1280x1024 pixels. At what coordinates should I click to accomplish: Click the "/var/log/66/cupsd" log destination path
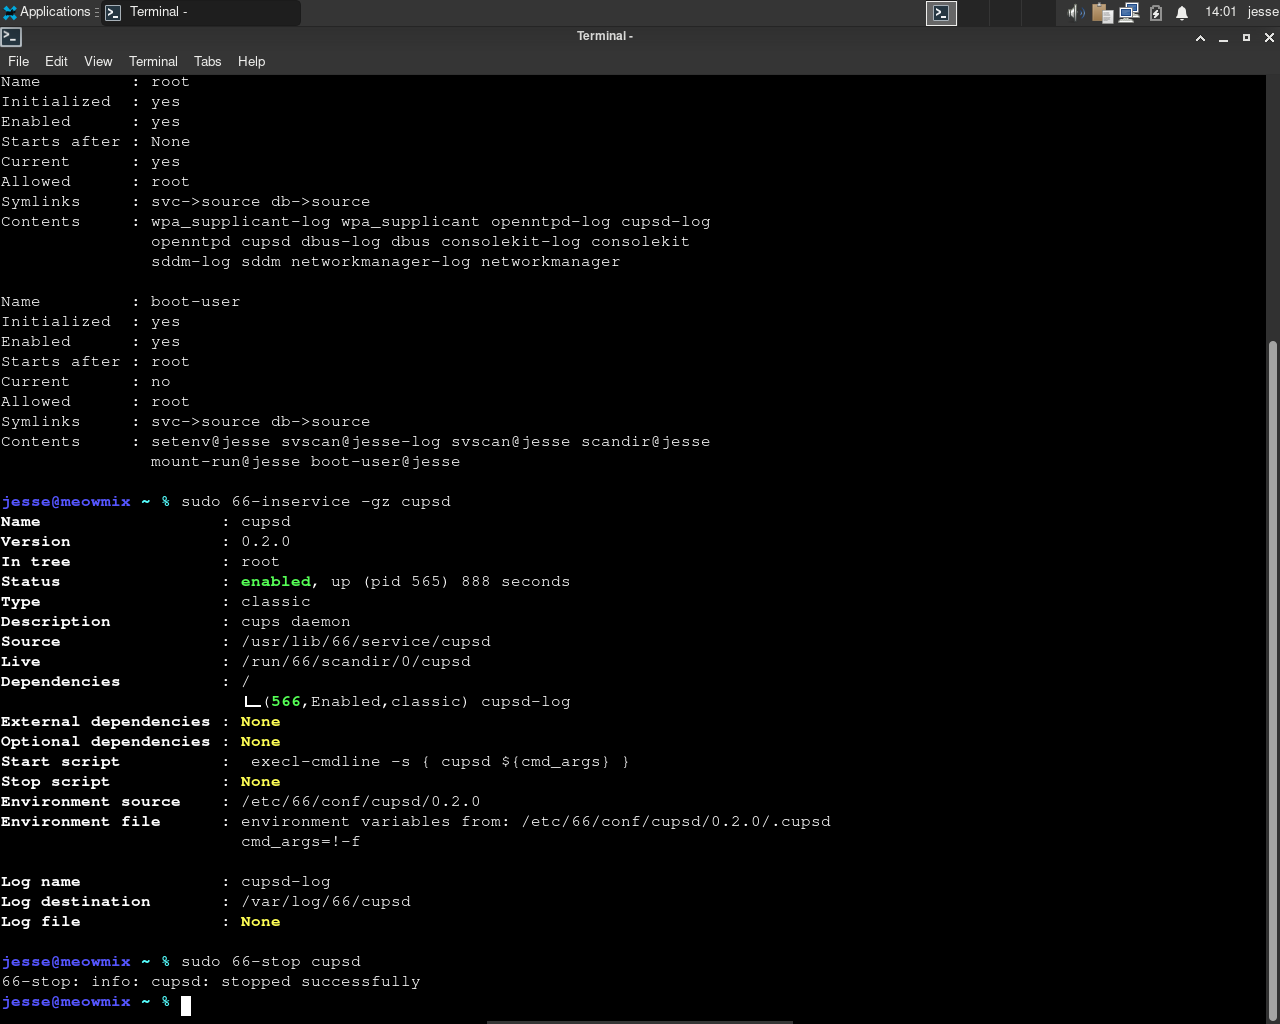[x=326, y=902]
